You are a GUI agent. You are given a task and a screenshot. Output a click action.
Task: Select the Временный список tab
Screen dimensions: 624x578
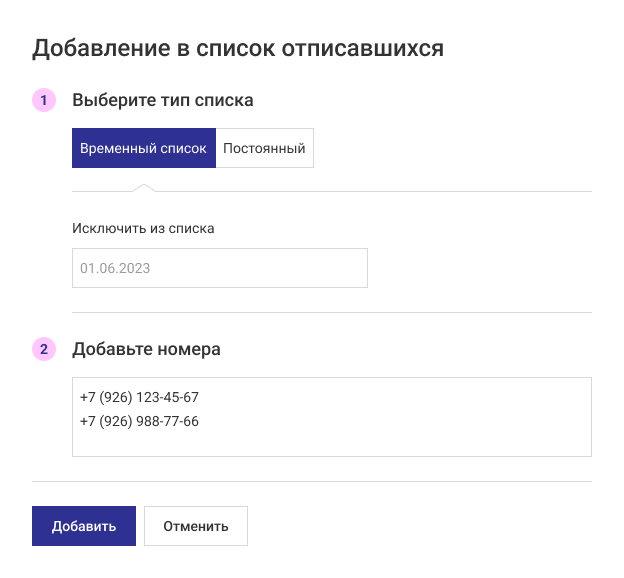coord(144,148)
